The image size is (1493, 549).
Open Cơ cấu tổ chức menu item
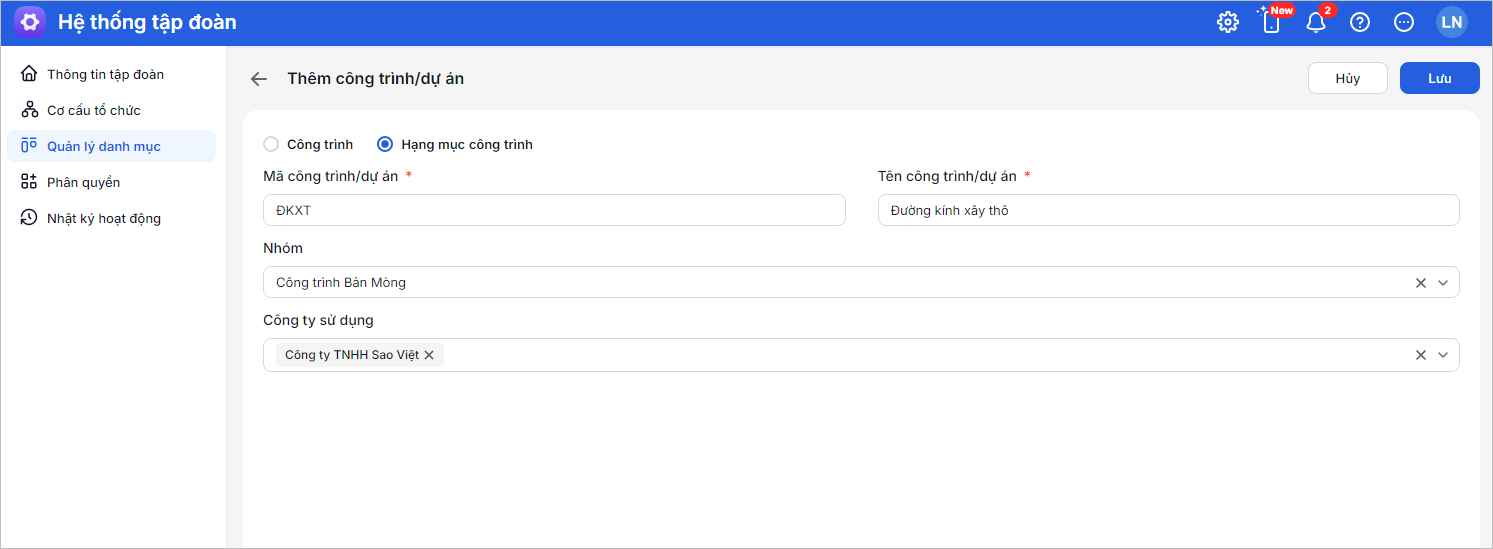[x=93, y=110]
